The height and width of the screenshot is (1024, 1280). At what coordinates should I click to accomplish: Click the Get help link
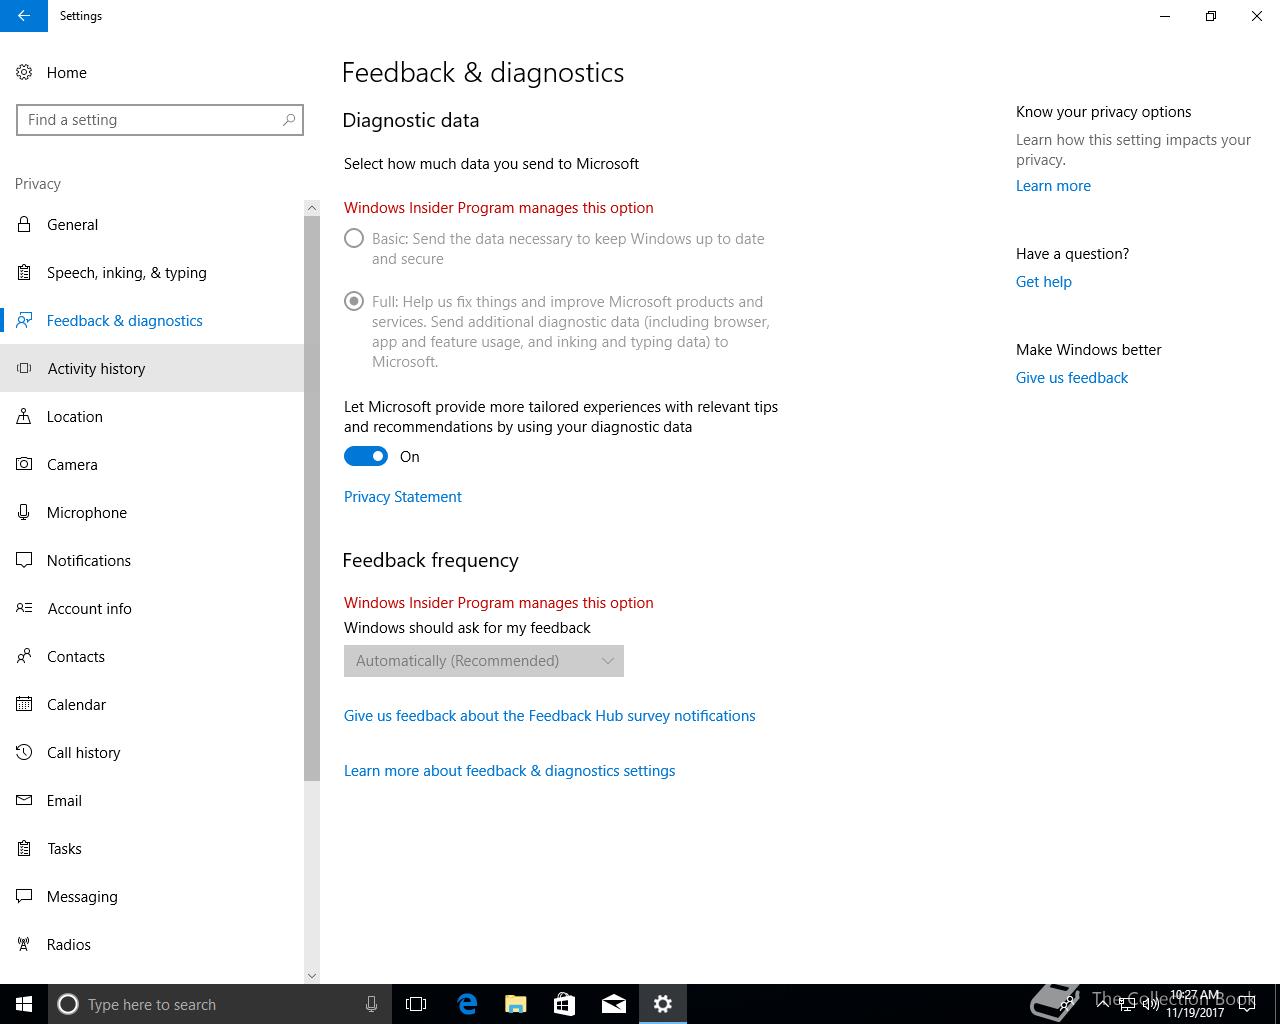coord(1044,282)
